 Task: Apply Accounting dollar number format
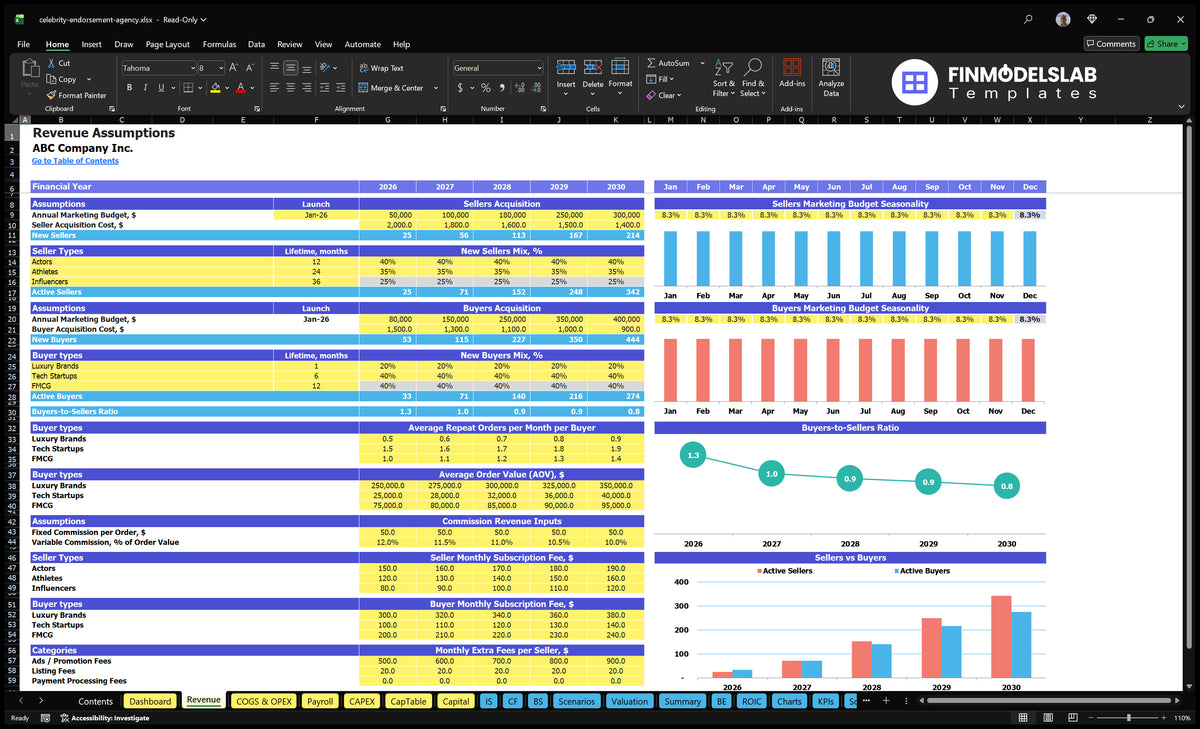[x=460, y=88]
